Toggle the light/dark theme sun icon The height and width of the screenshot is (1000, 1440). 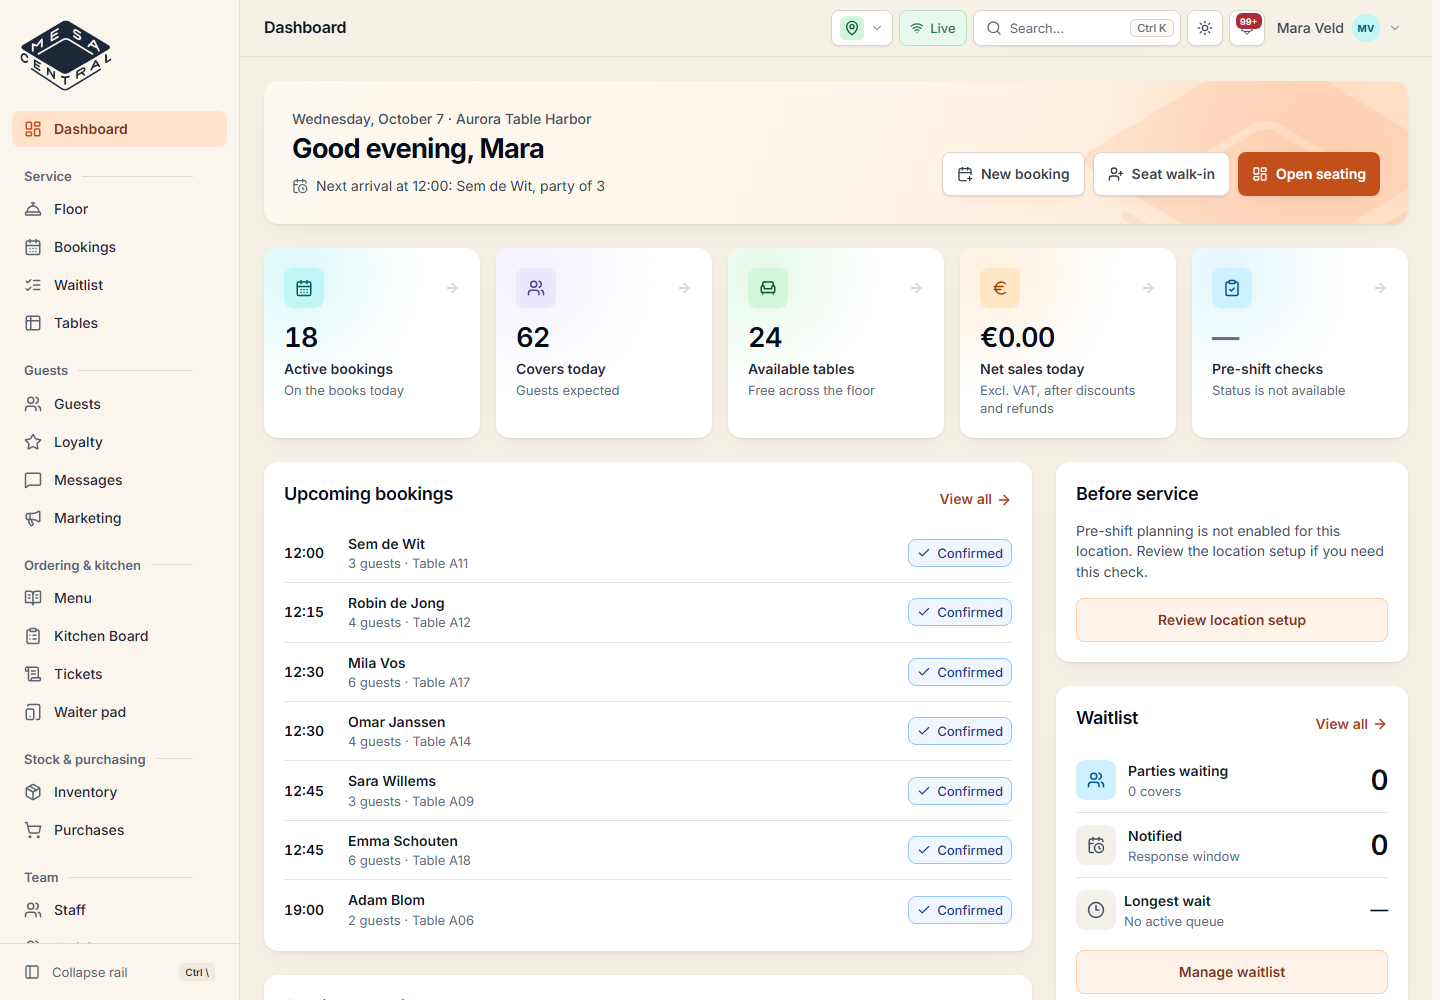pos(1205,28)
